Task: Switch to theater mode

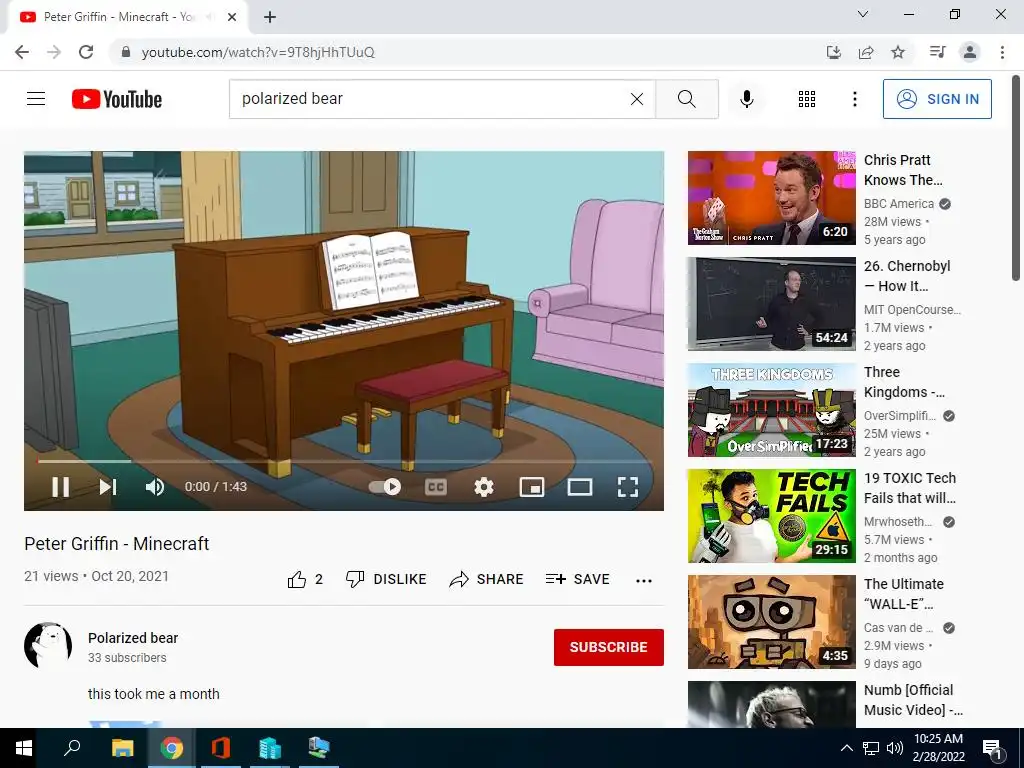Action: pyautogui.click(x=580, y=487)
